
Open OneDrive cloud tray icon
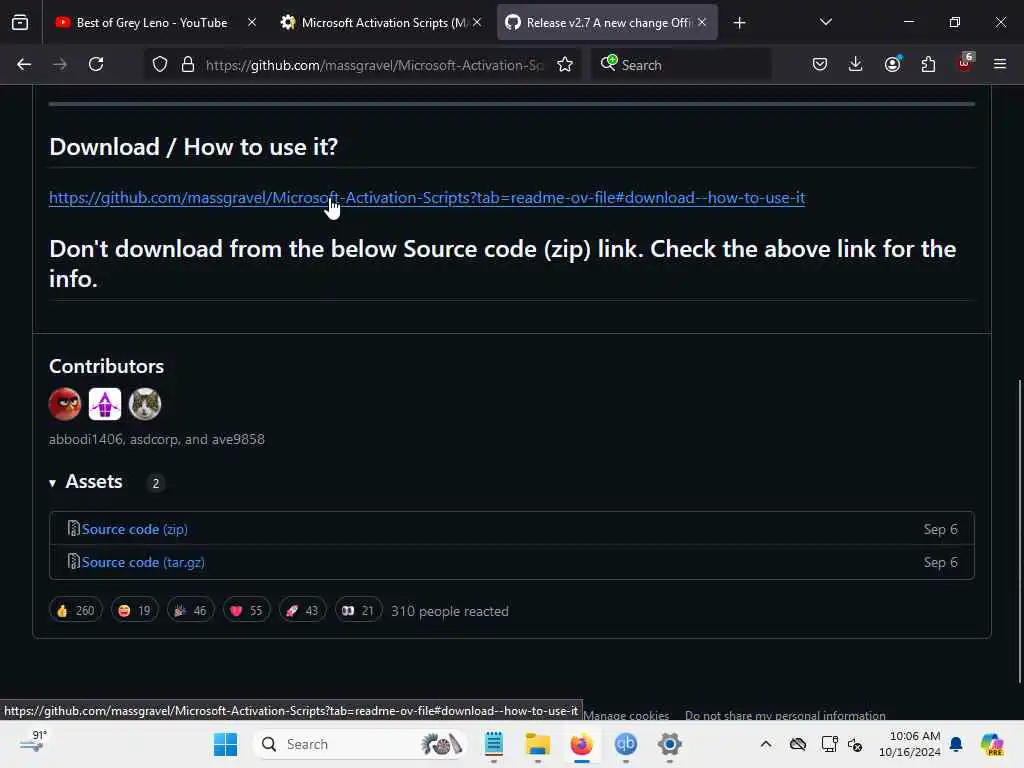coord(797,744)
